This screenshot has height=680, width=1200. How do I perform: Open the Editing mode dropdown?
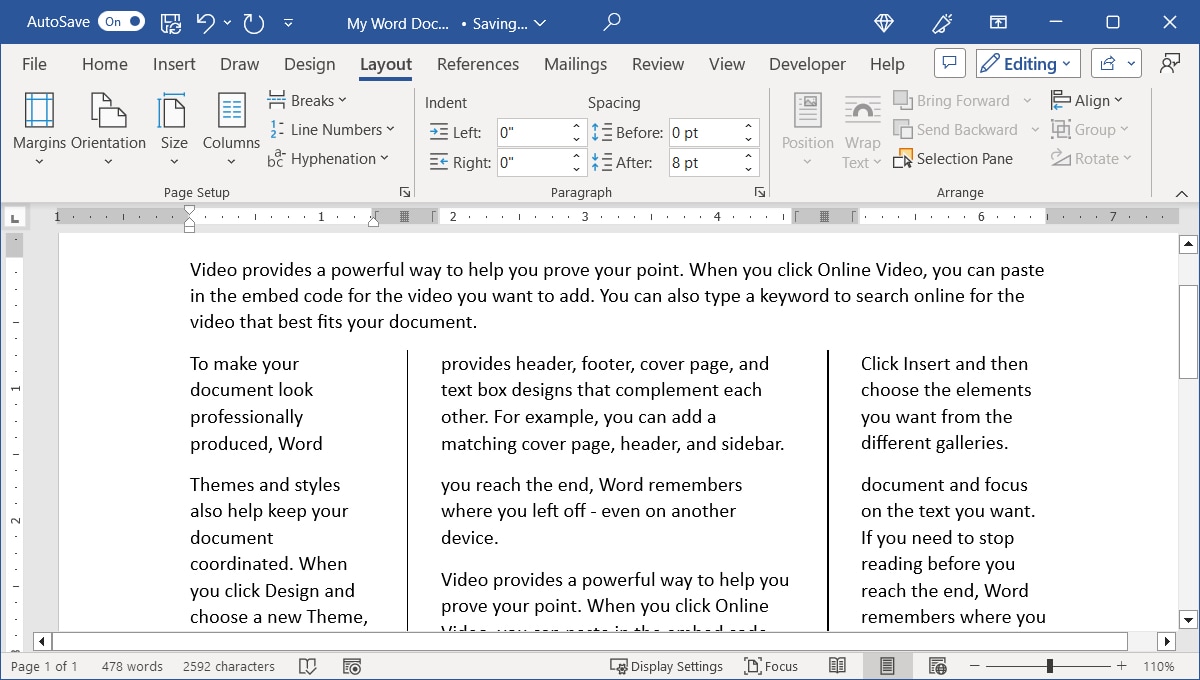pyautogui.click(x=1027, y=62)
